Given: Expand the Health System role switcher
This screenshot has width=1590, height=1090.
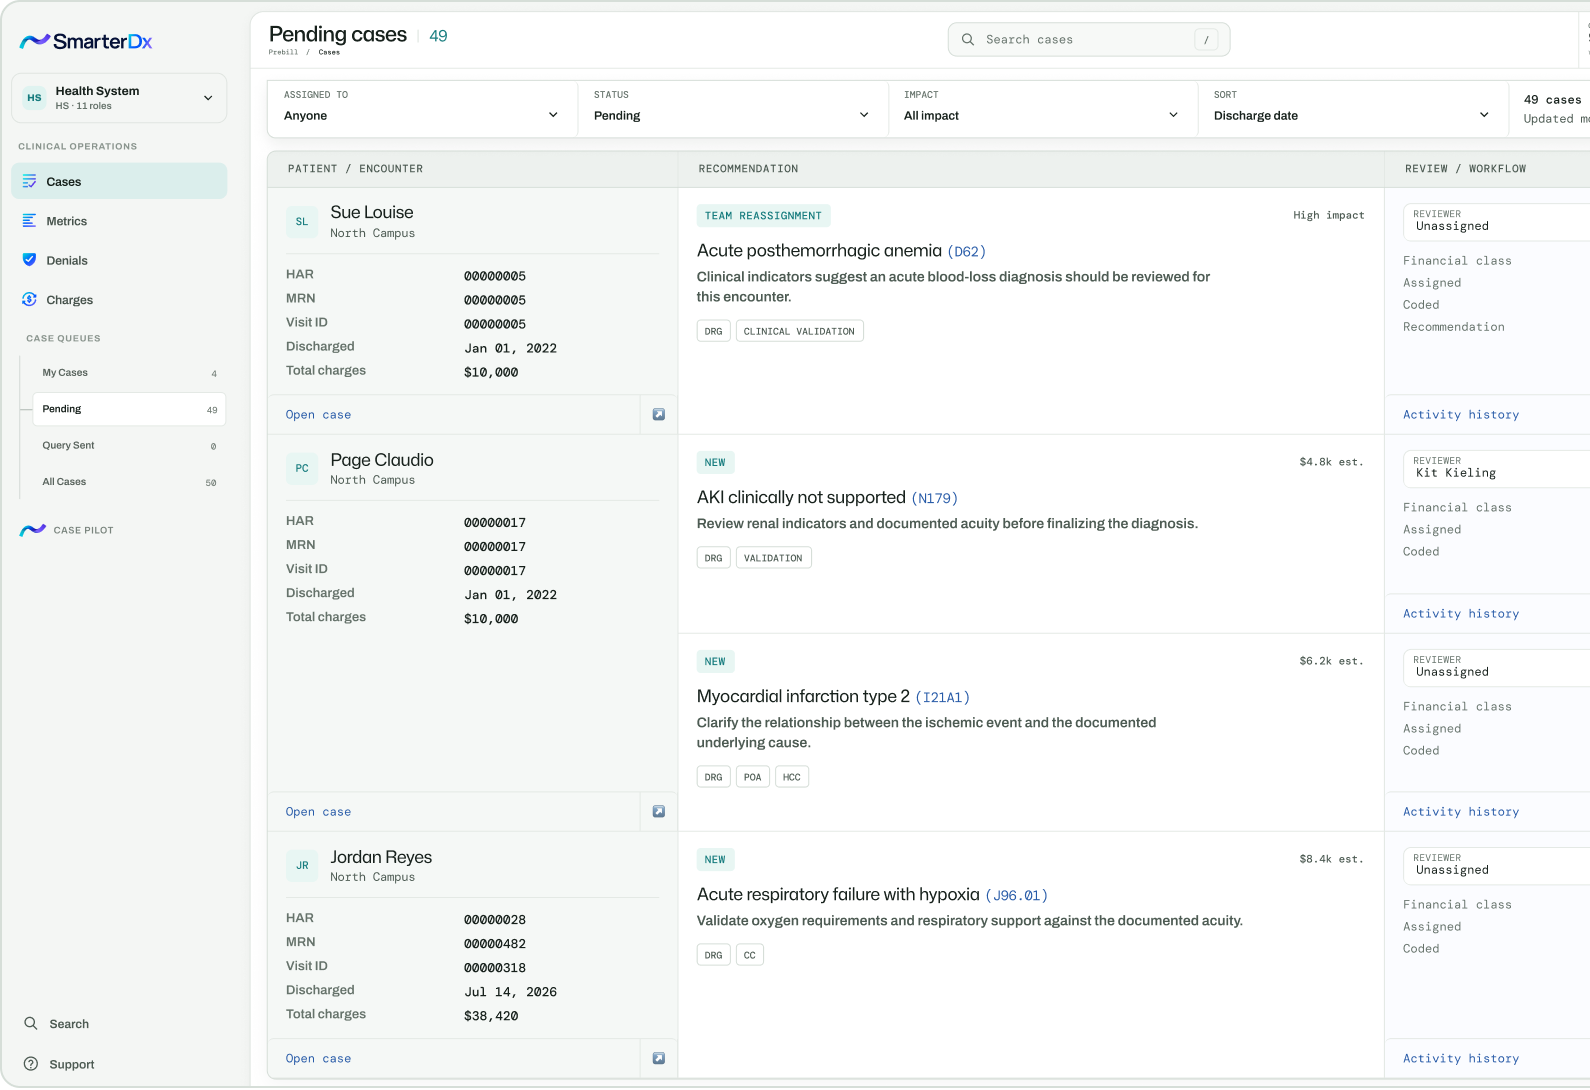Looking at the screenshot, I should (119, 98).
